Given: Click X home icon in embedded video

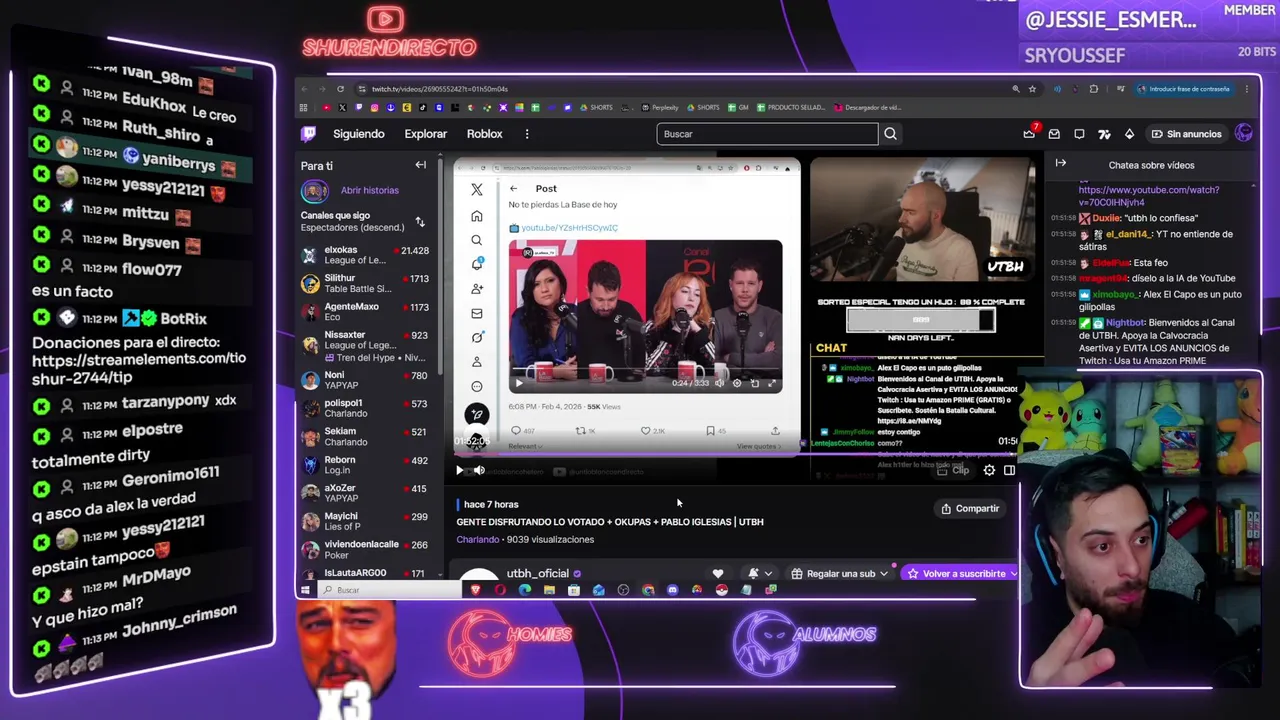Looking at the screenshot, I should pyautogui.click(x=477, y=216).
